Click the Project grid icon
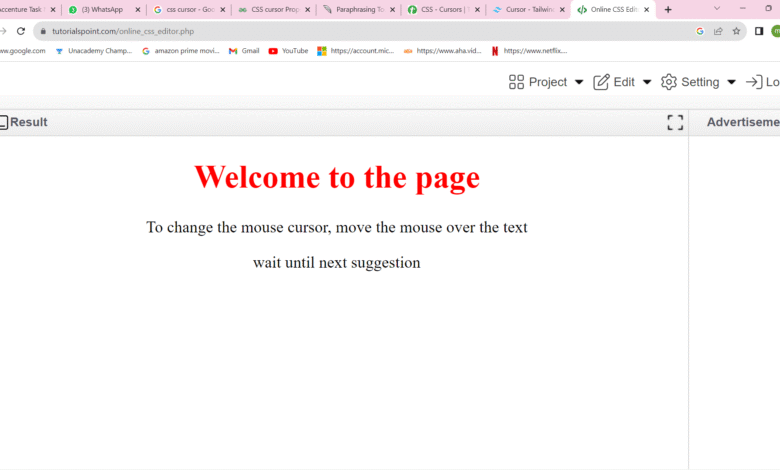Viewport: 780px width, 470px height. point(516,82)
